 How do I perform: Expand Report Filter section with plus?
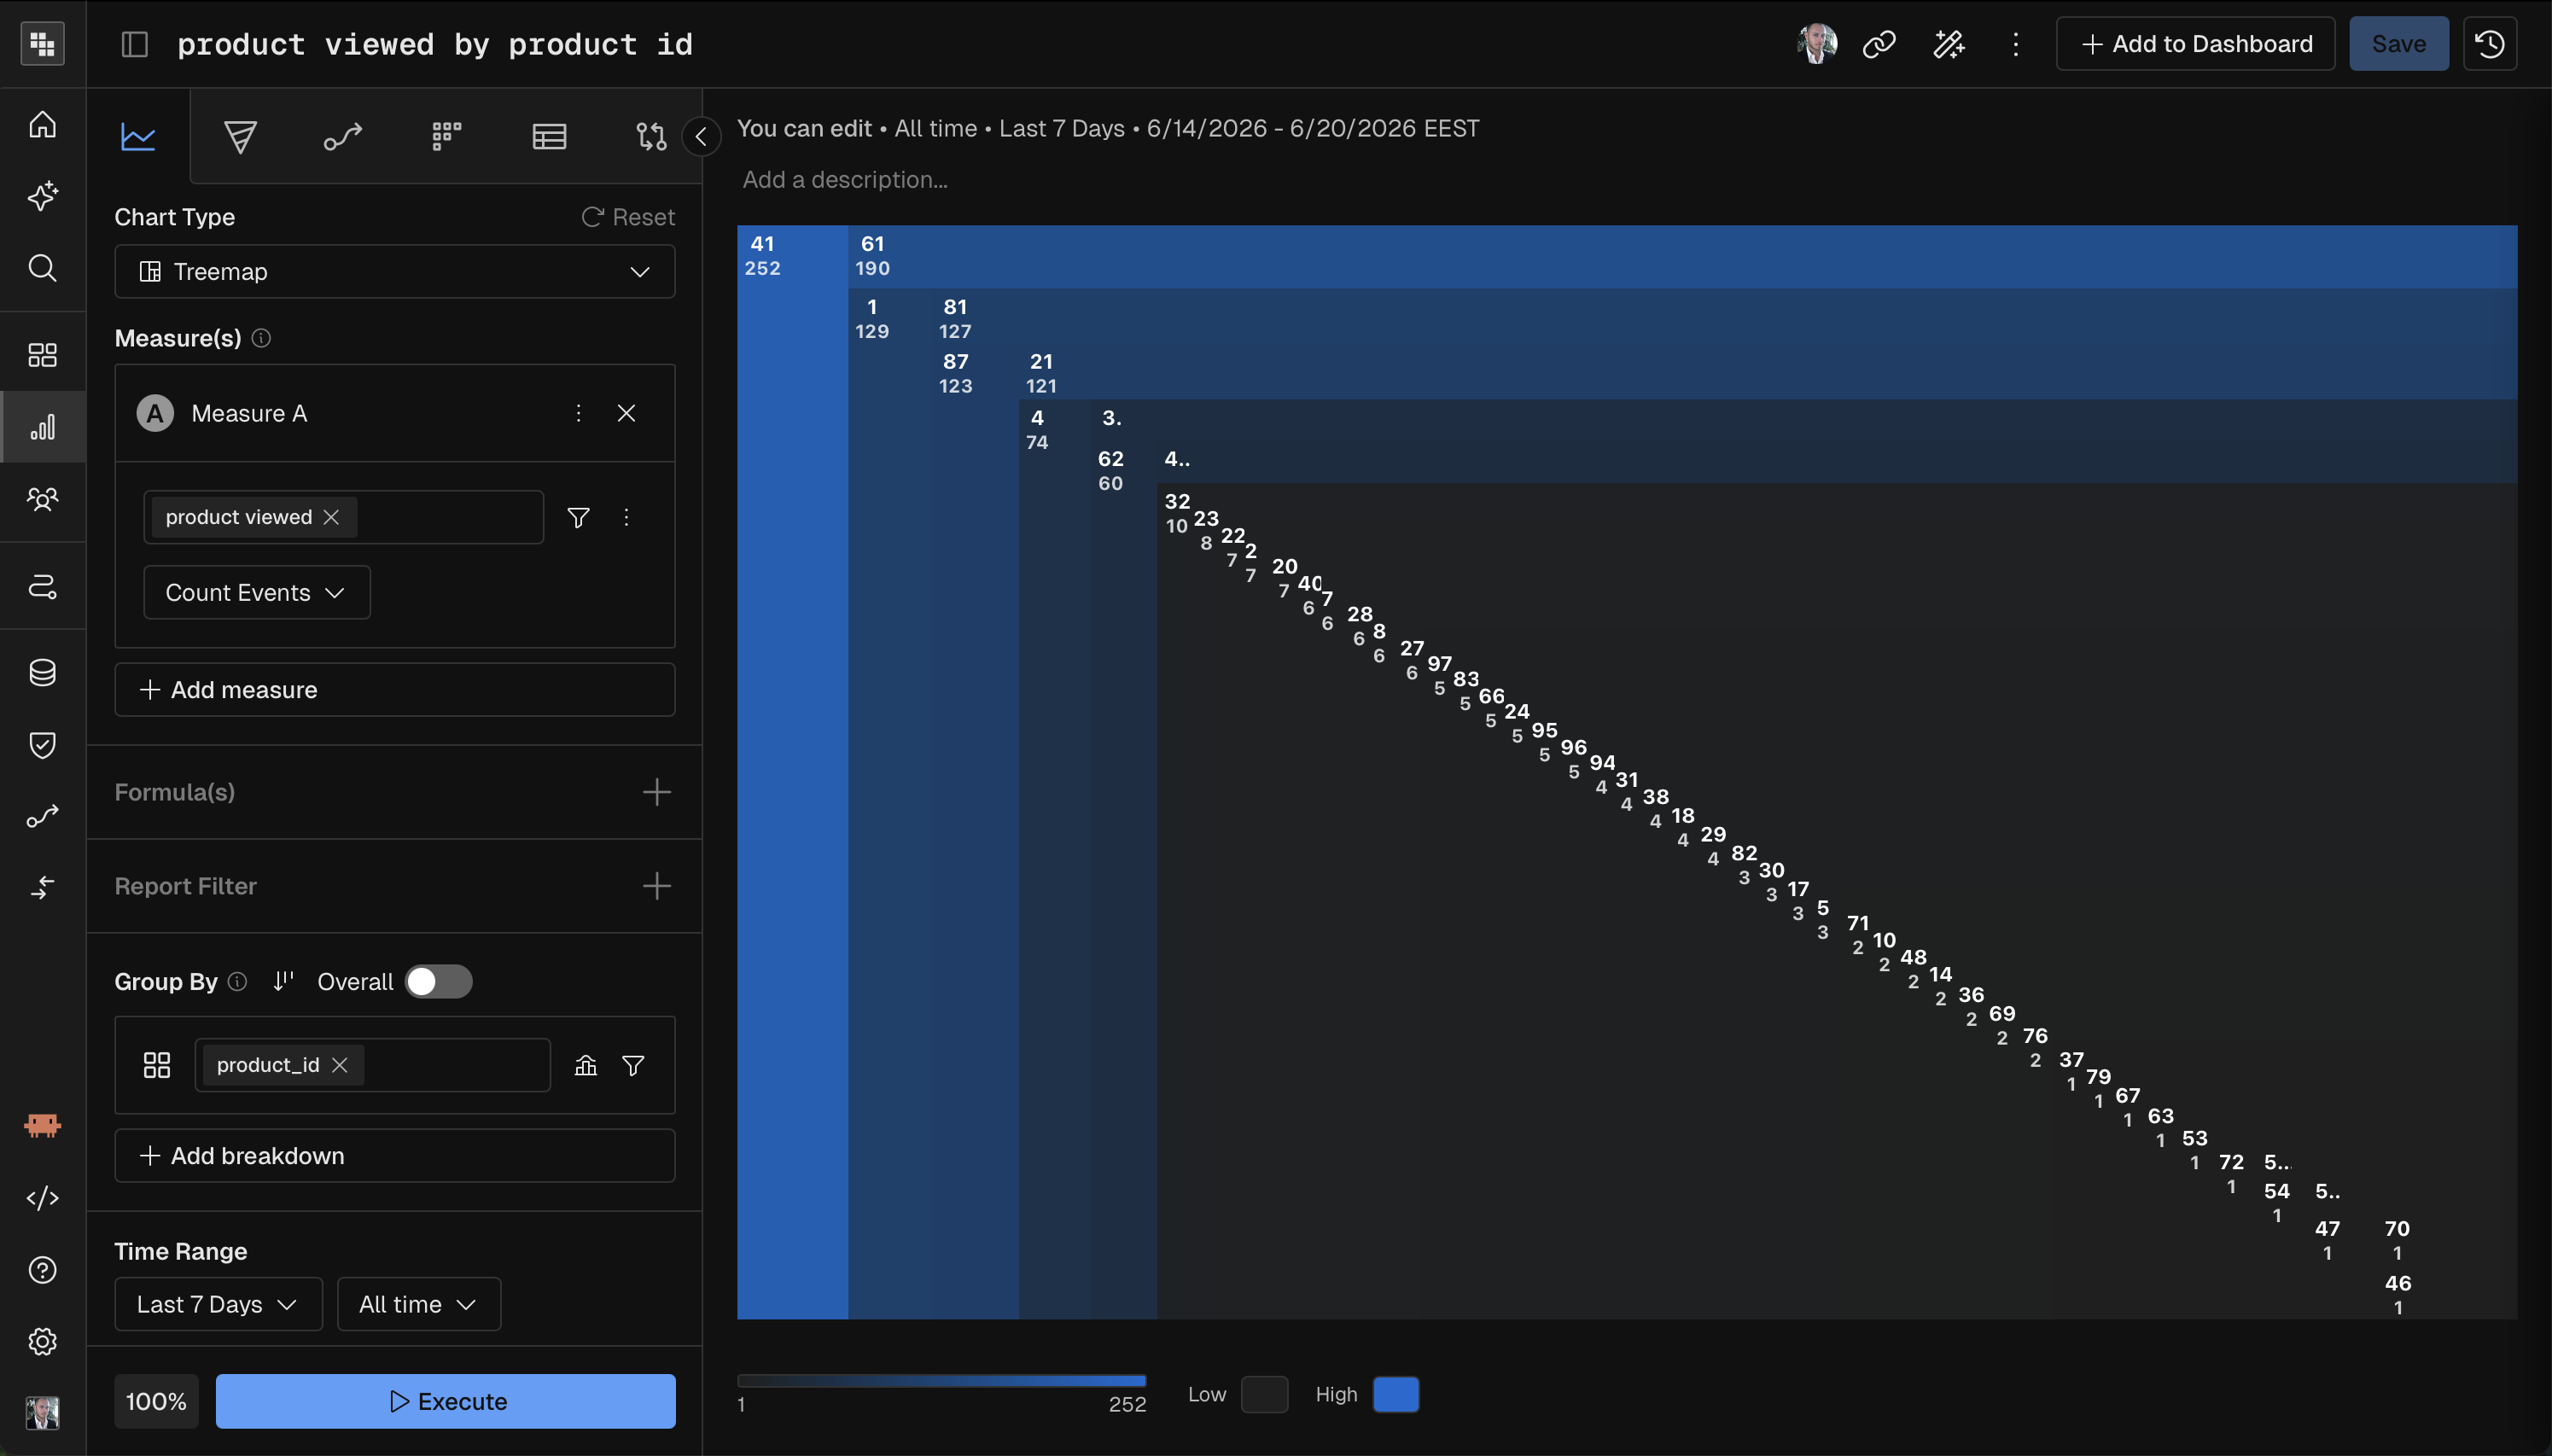pyautogui.click(x=656, y=886)
